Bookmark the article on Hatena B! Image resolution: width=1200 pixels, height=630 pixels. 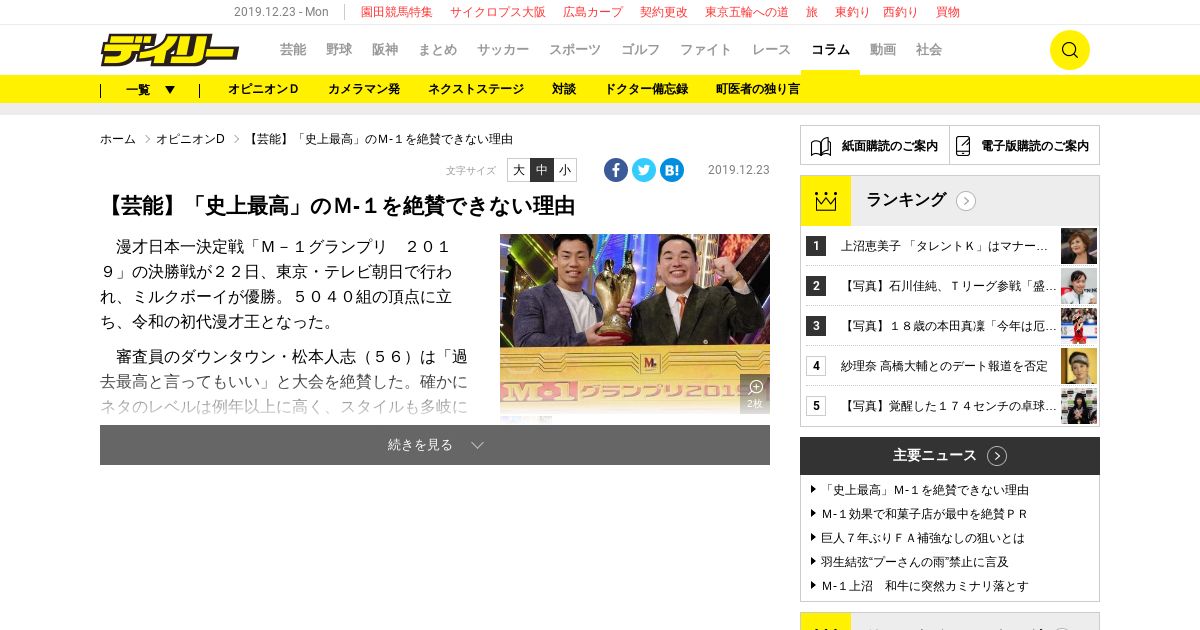coord(672,170)
